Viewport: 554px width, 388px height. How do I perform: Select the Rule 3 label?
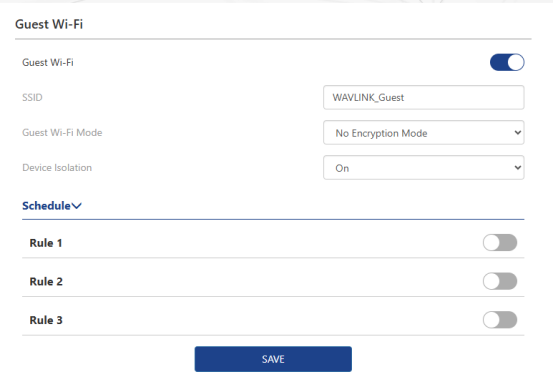click(46, 320)
